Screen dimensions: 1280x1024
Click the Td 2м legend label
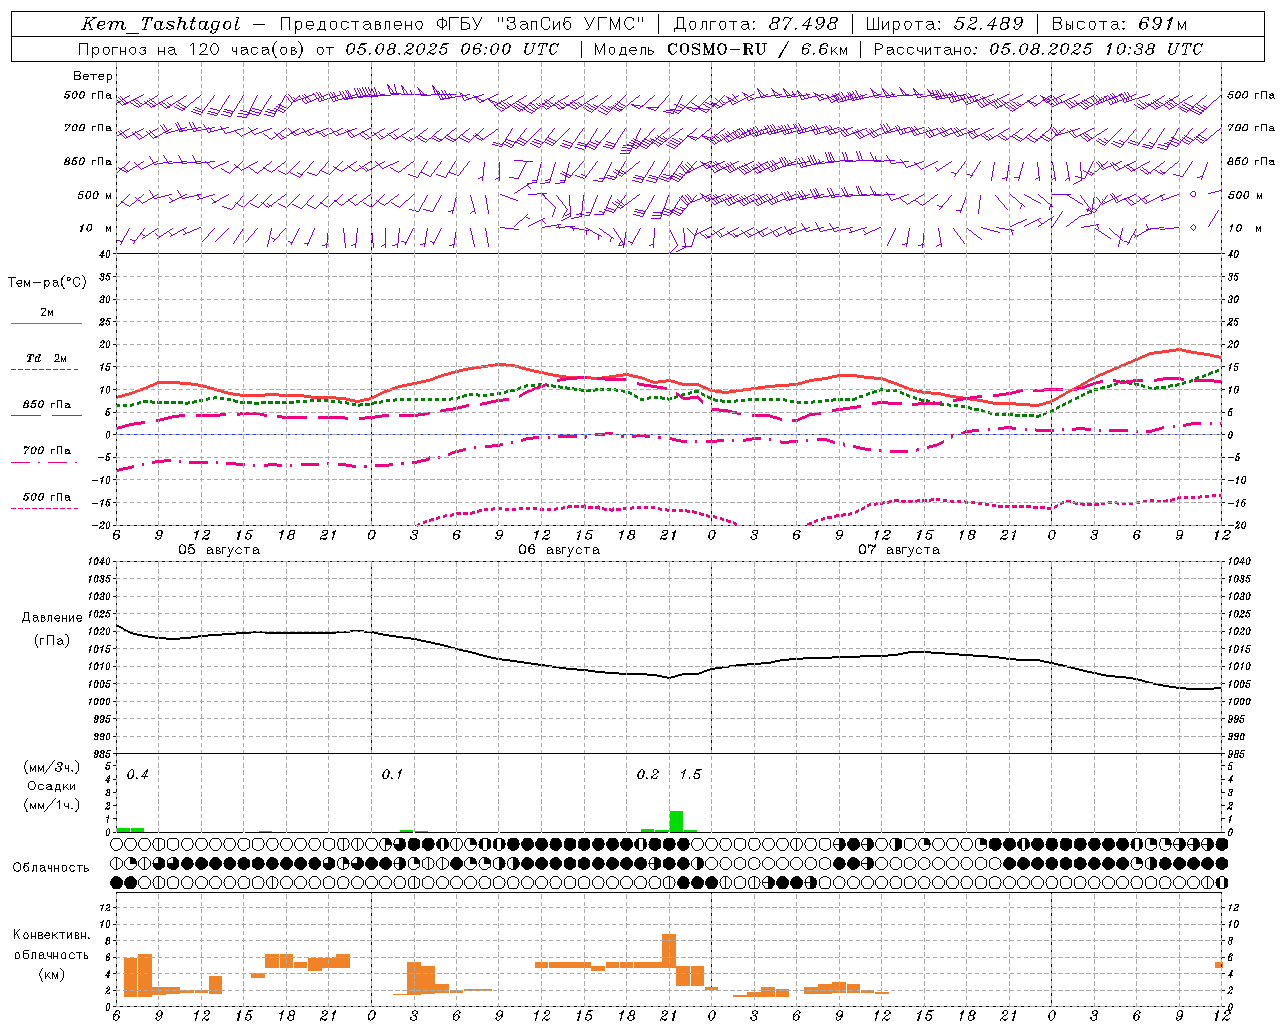[x=47, y=358]
